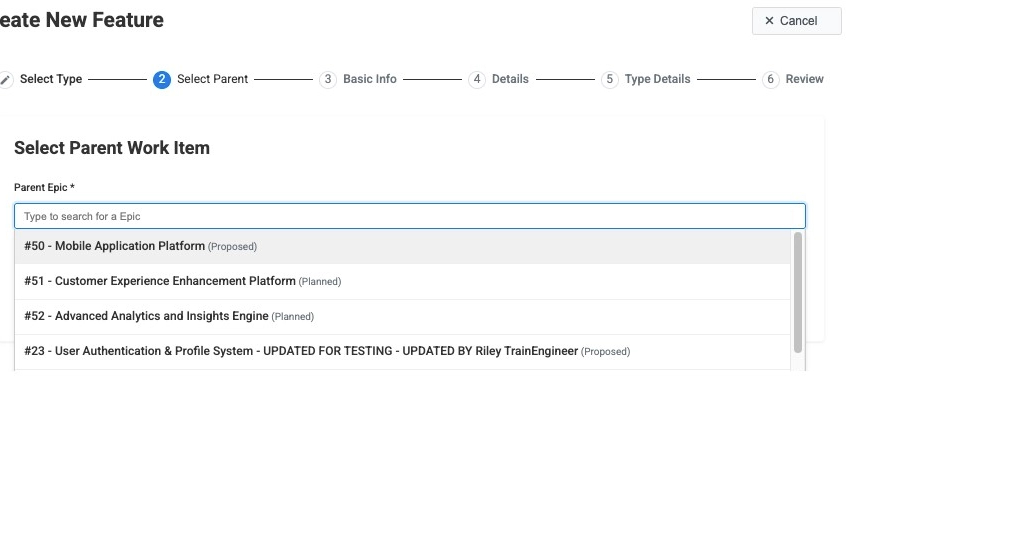1032x547 pixels.
Task: Click the step 4 number circle
Action: pyautogui.click(x=477, y=80)
